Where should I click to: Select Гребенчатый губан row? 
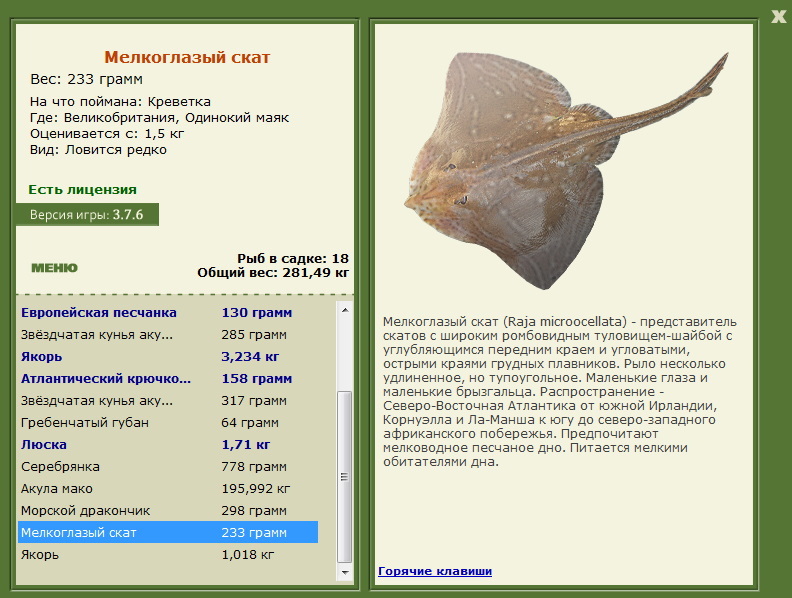pyautogui.click(x=168, y=422)
